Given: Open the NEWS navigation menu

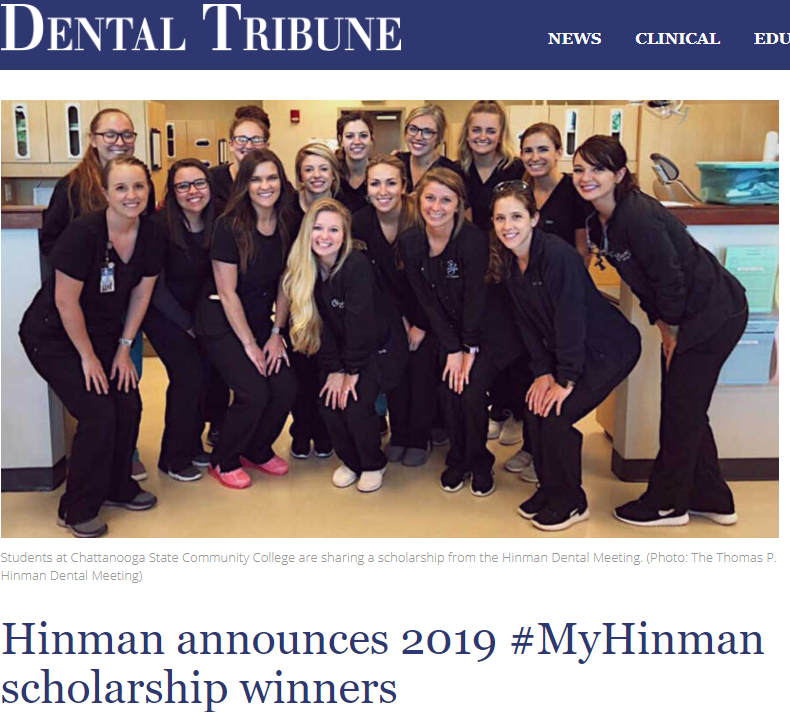Looking at the screenshot, I should click(574, 39).
